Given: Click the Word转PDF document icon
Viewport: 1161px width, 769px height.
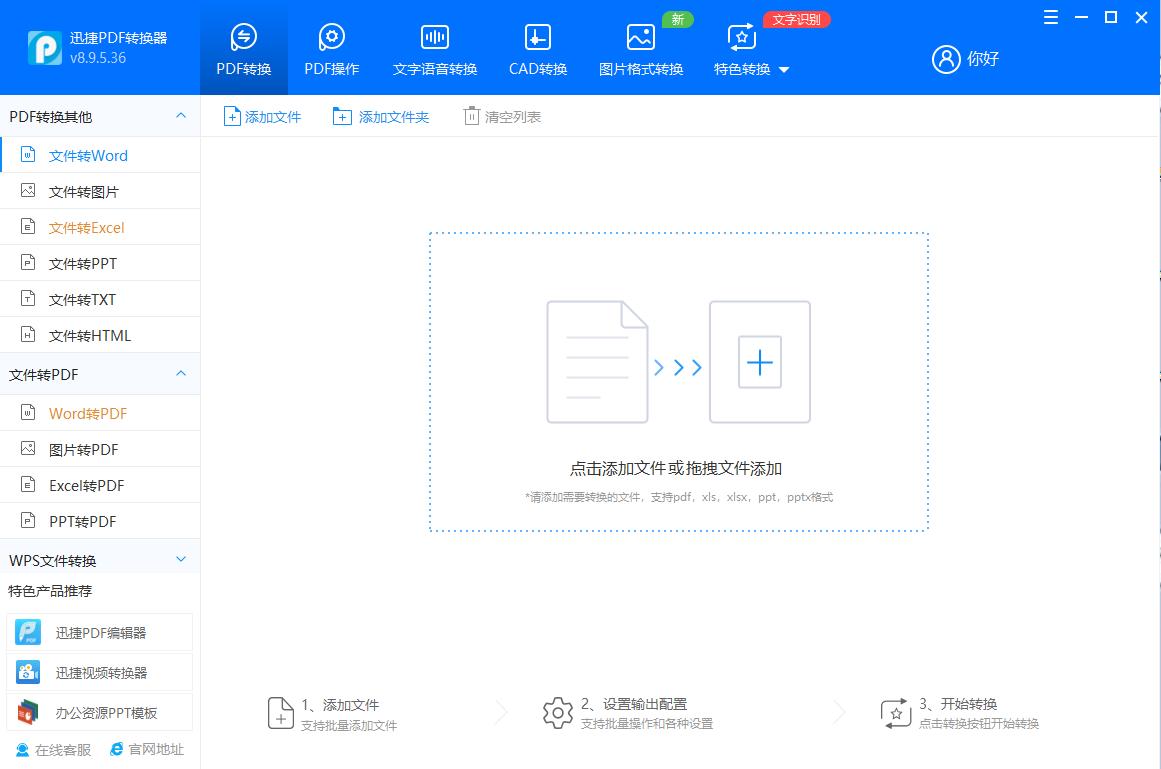Looking at the screenshot, I should coord(28,412).
